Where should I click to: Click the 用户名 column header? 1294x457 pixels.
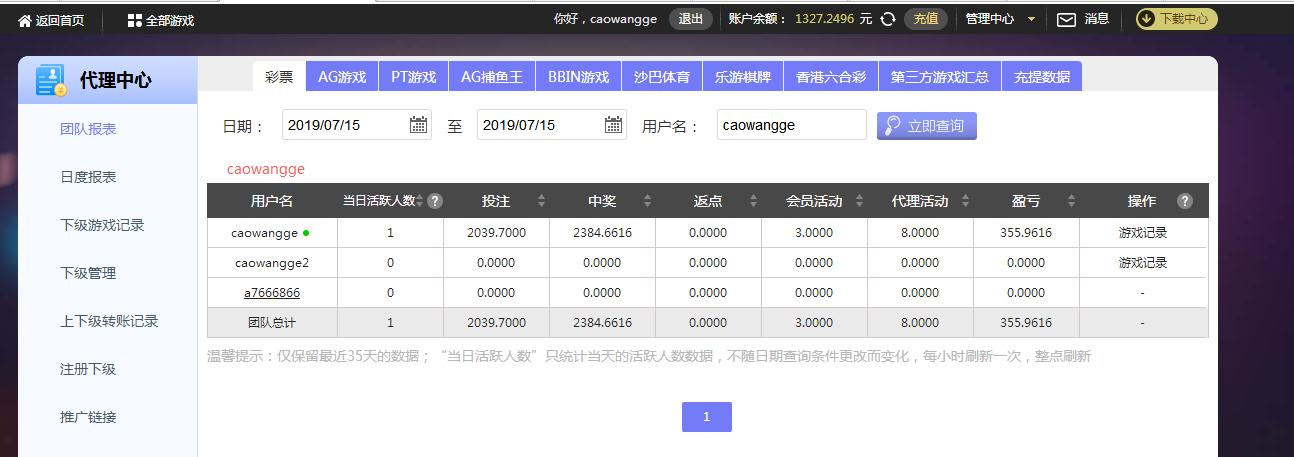272,201
